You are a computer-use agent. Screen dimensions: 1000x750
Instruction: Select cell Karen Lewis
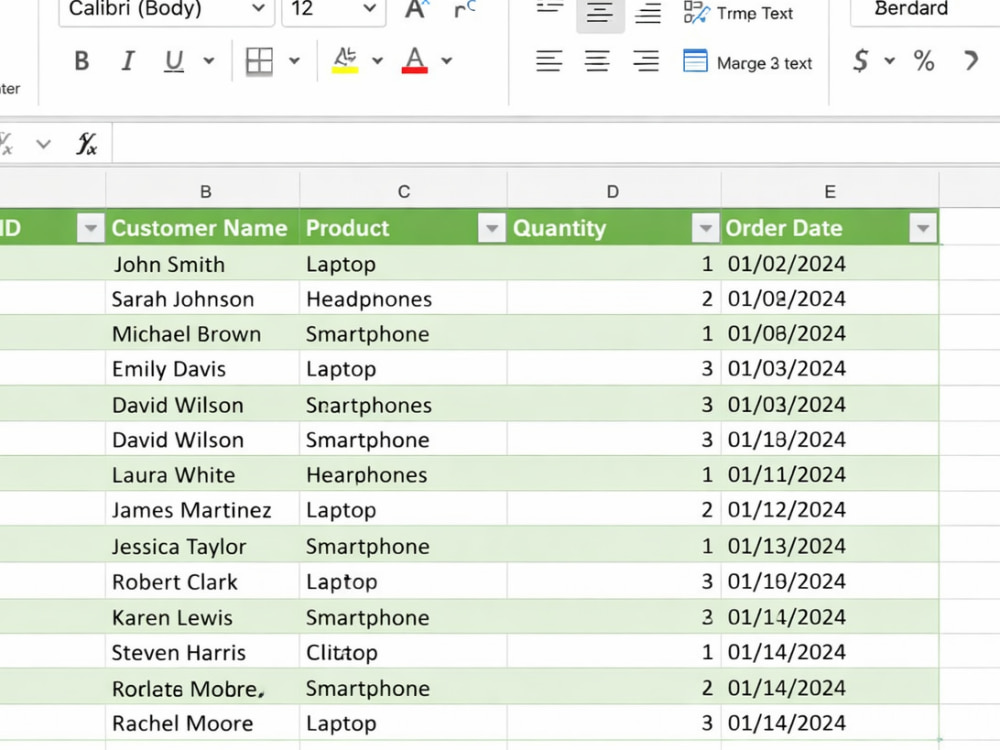203,617
